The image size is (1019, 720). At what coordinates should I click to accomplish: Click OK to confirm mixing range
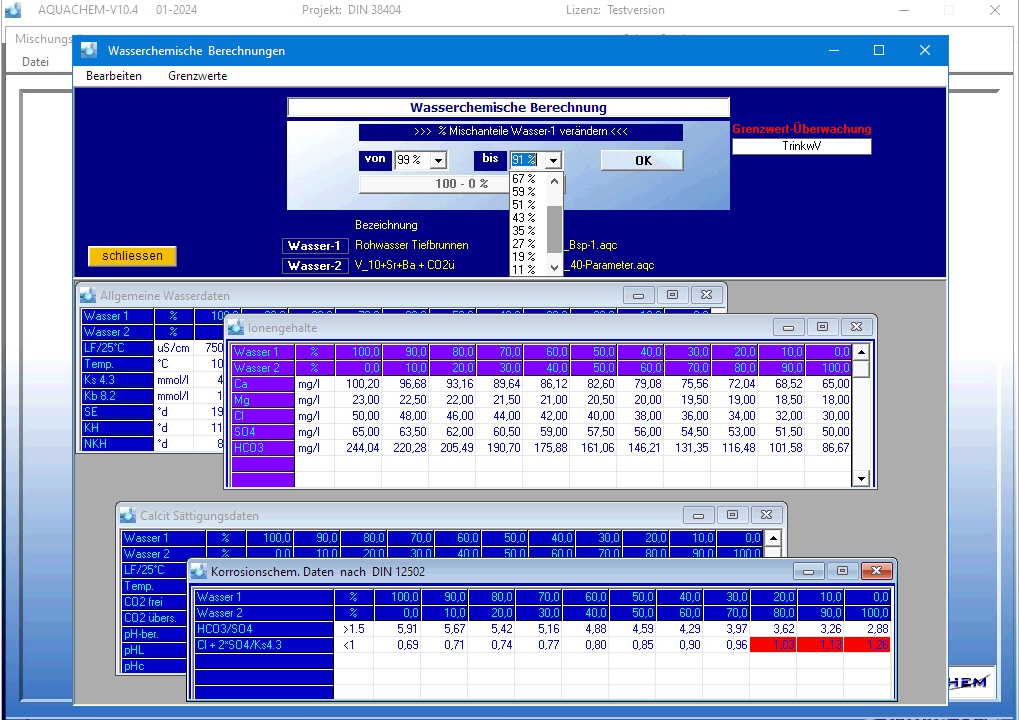tap(642, 161)
